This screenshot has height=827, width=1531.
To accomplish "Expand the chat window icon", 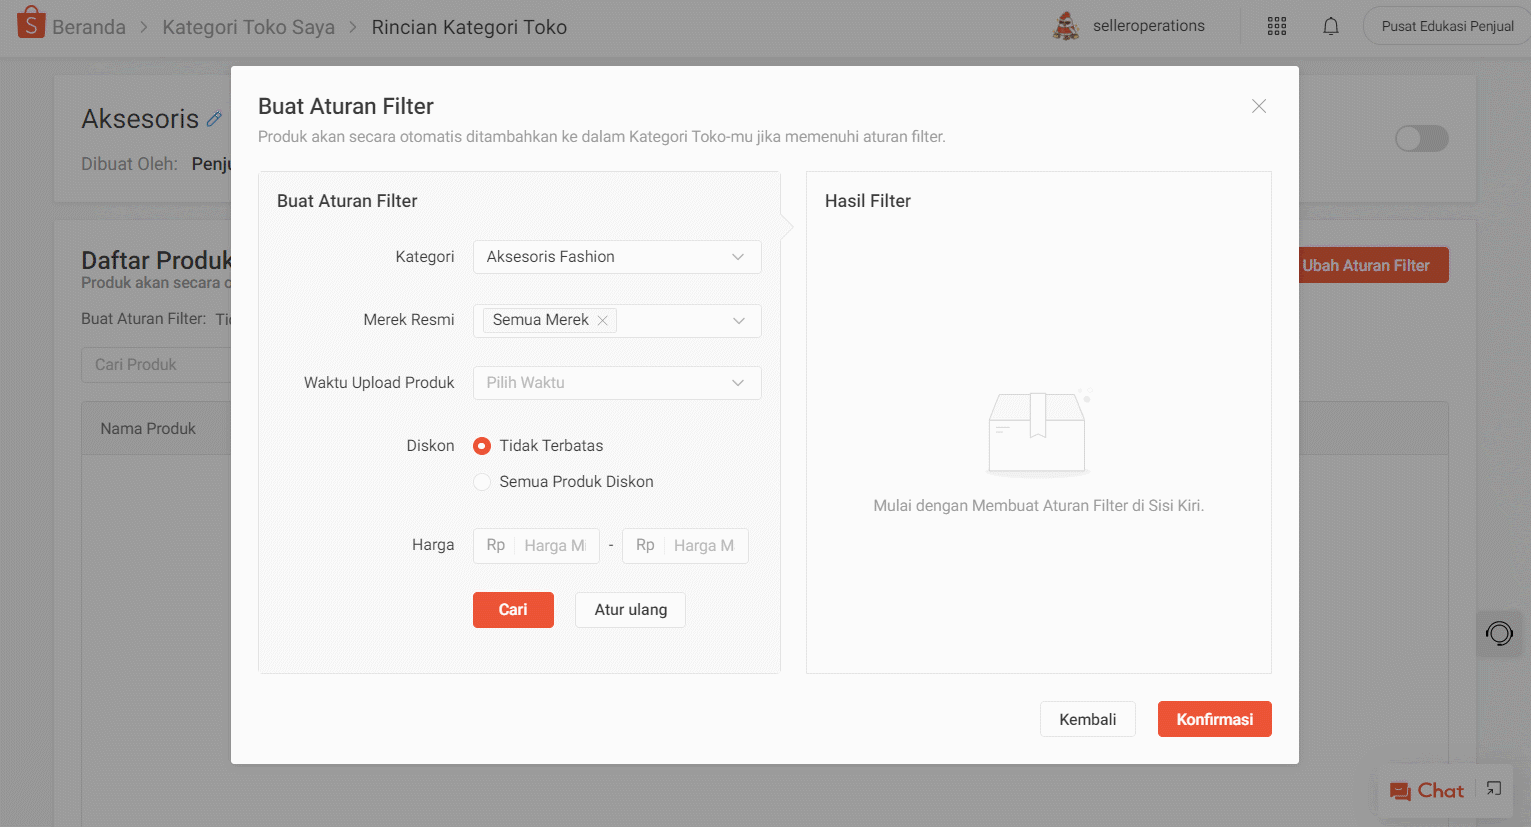I will coord(1494,789).
